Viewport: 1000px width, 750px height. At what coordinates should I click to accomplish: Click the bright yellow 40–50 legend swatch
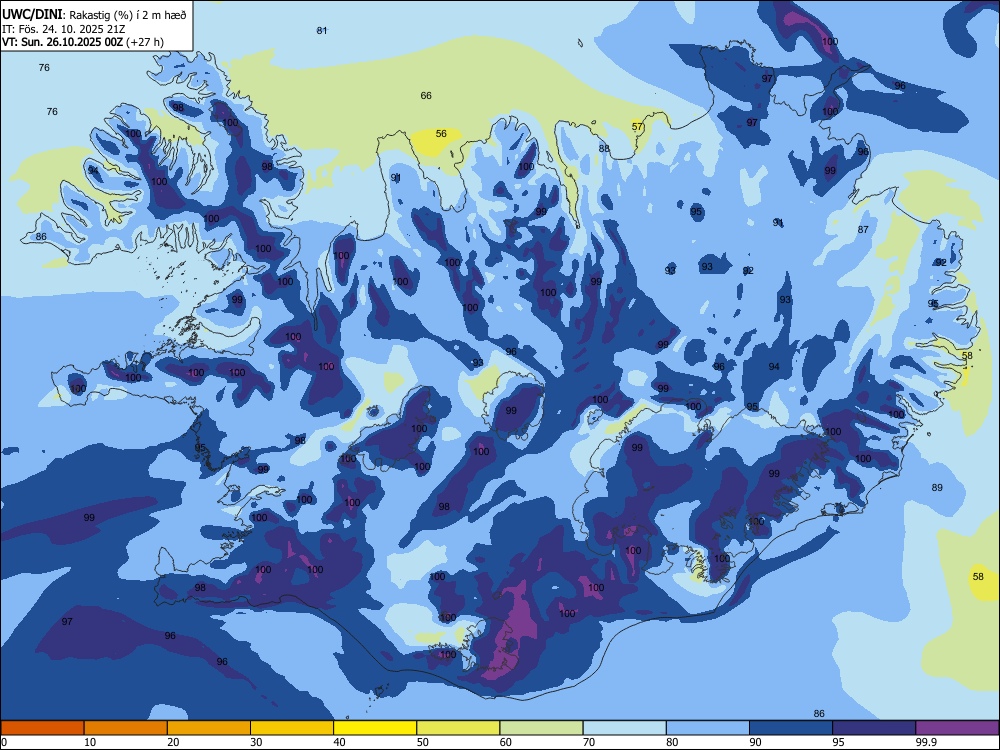pyautogui.click(x=375, y=728)
